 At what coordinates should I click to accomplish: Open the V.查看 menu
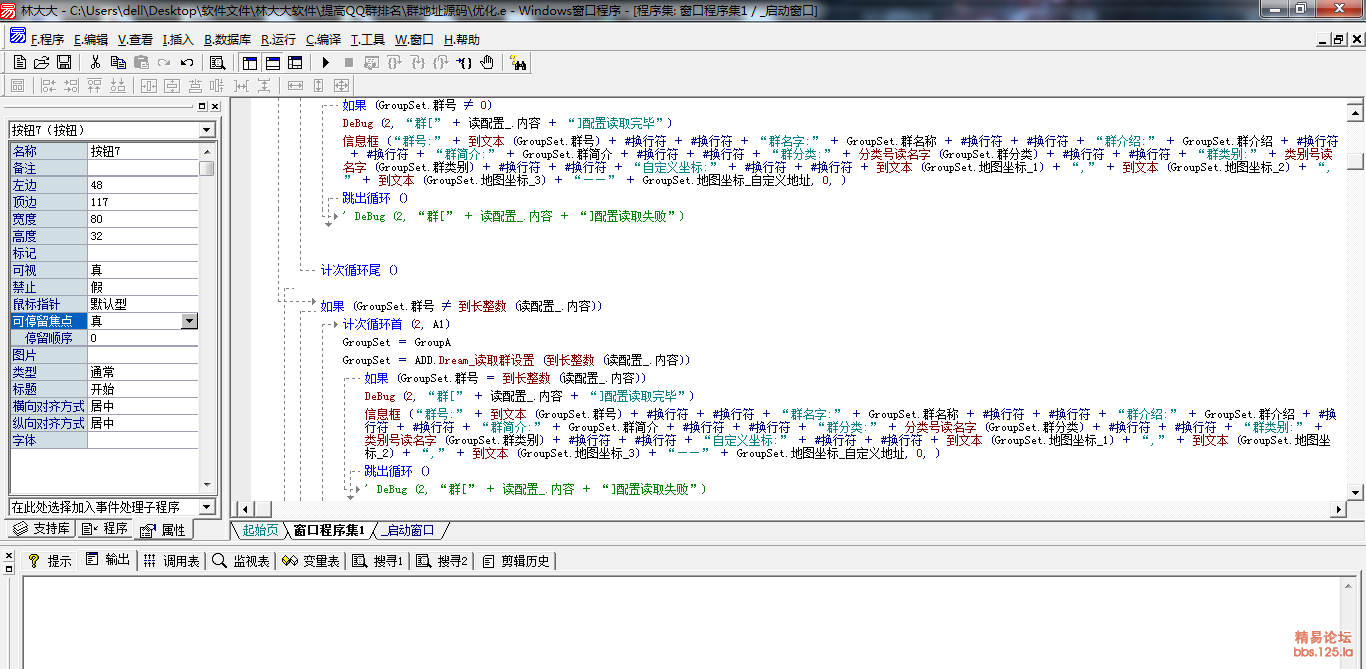[x=135, y=40]
